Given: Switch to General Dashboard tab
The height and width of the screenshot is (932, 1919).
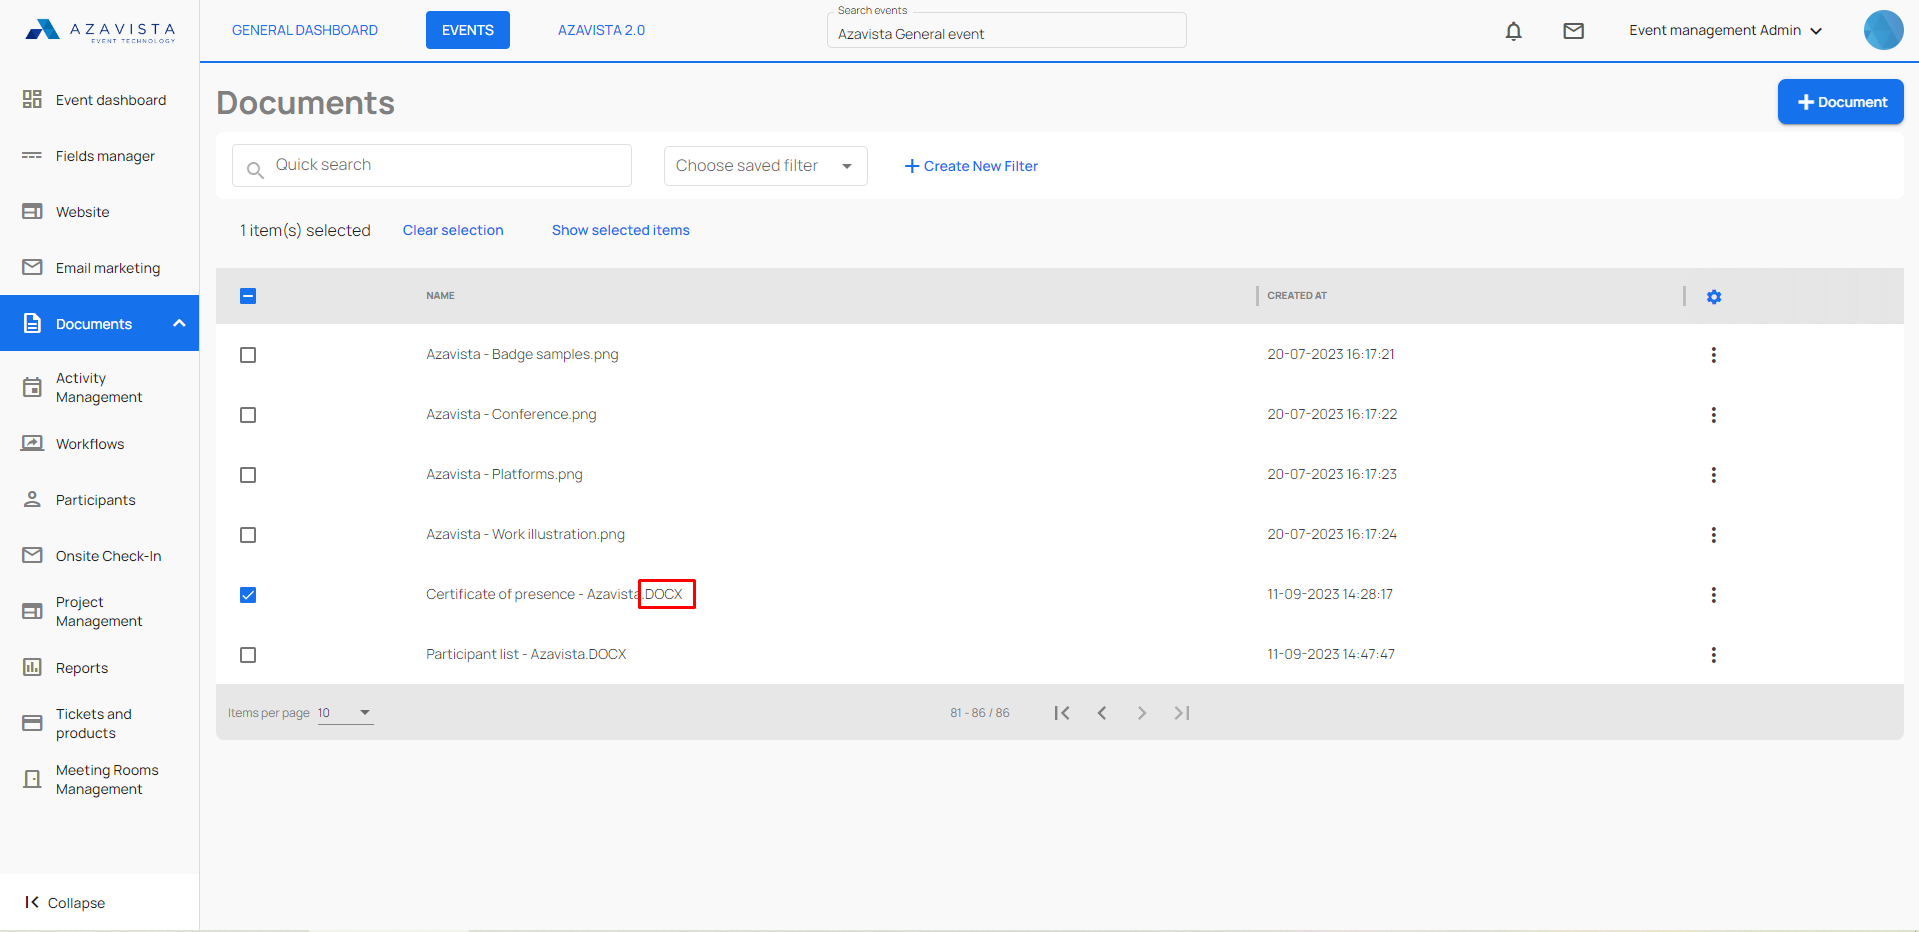Looking at the screenshot, I should point(305,30).
